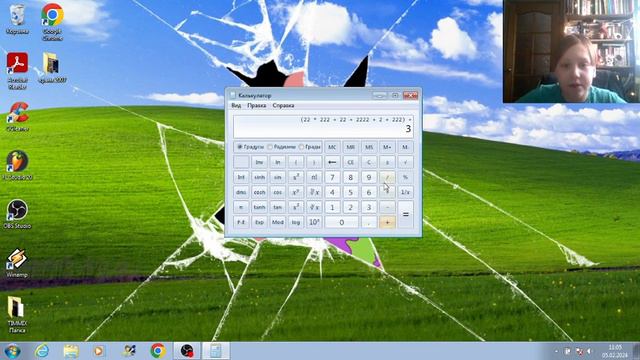Open the Action Center flag icon in the tray
640x360 pixels.
[x=567, y=351]
